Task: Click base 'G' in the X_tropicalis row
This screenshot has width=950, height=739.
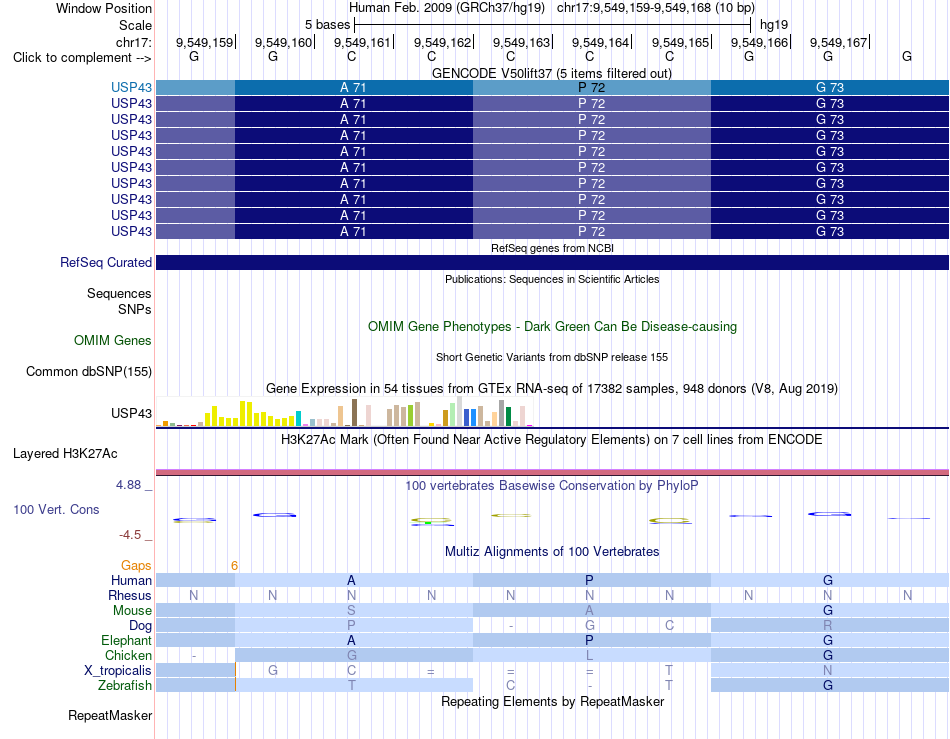Action: point(273,671)
